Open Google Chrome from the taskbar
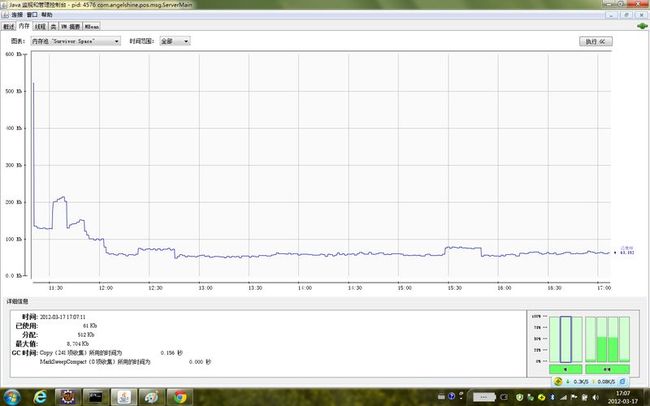This screenshot has width=650, height=406. [179, 397]
